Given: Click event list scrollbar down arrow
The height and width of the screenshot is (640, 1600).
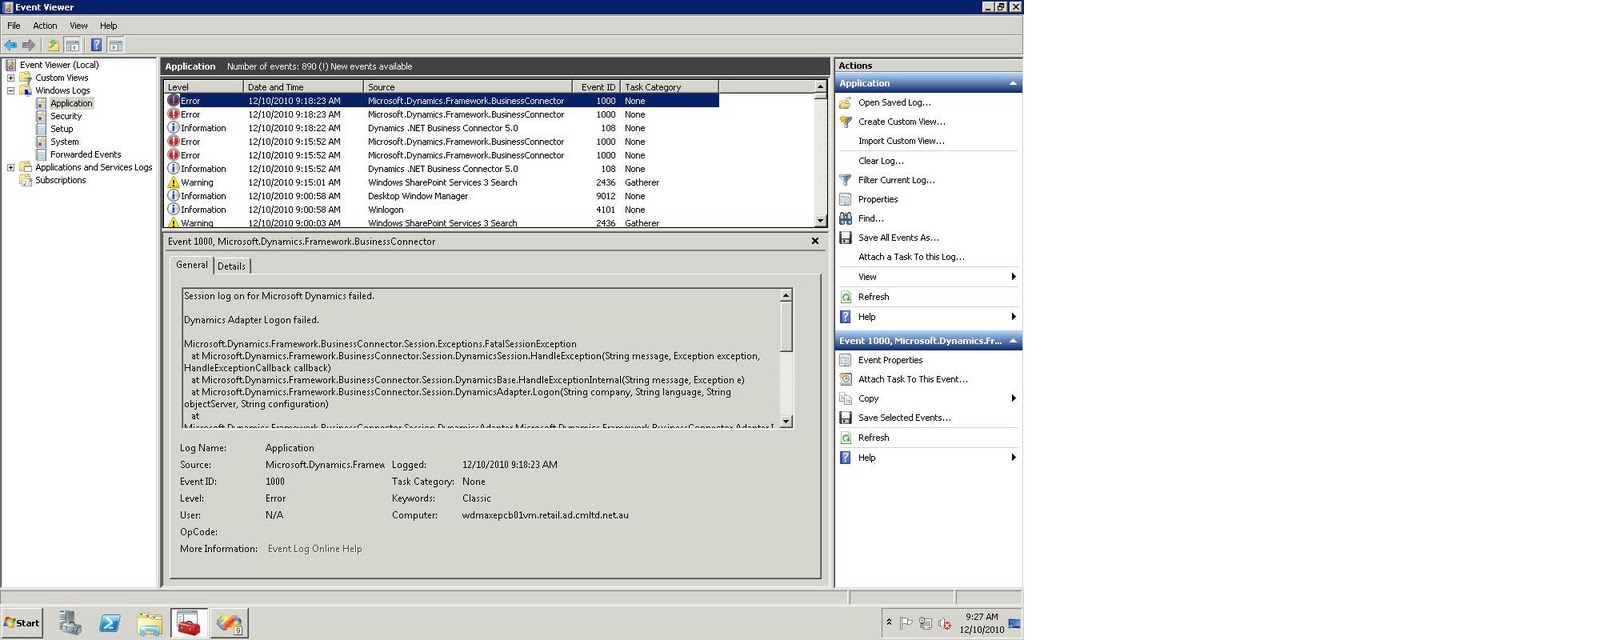Looking at the screenshot, I should coord(820,221).
